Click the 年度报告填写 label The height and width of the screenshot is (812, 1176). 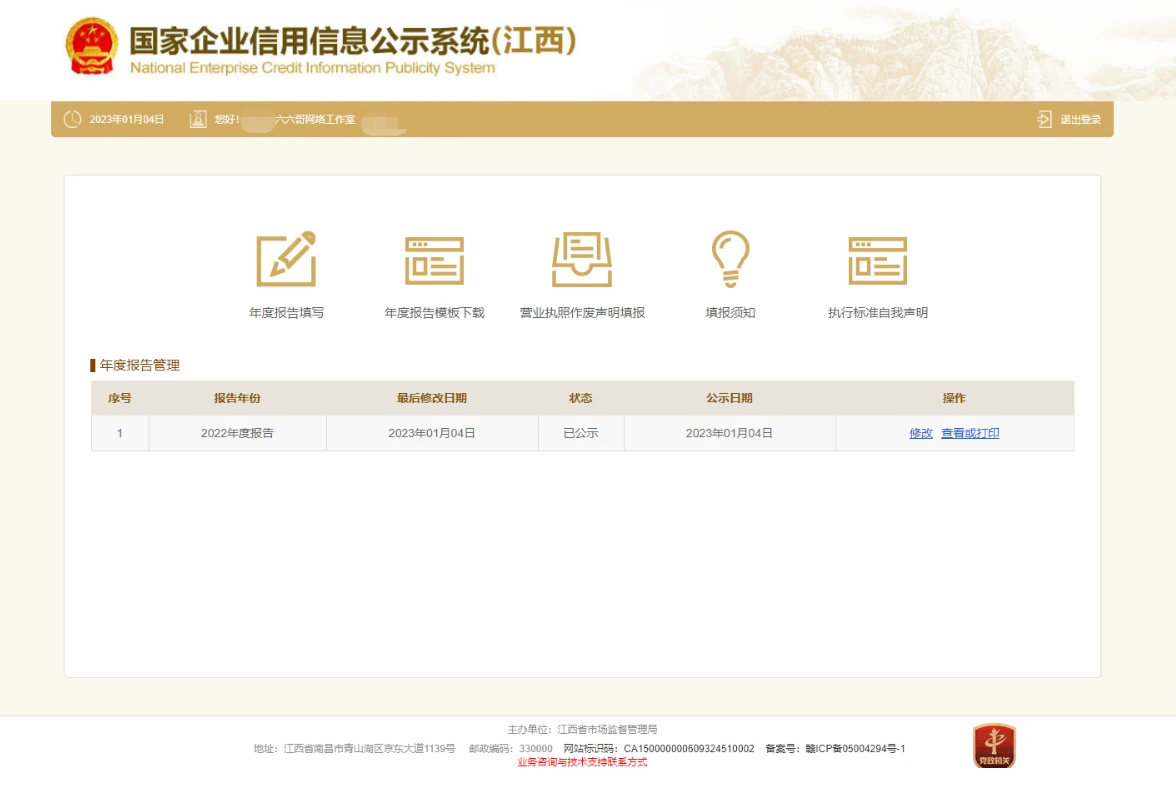pyautogui.click(x=286, y=313)
